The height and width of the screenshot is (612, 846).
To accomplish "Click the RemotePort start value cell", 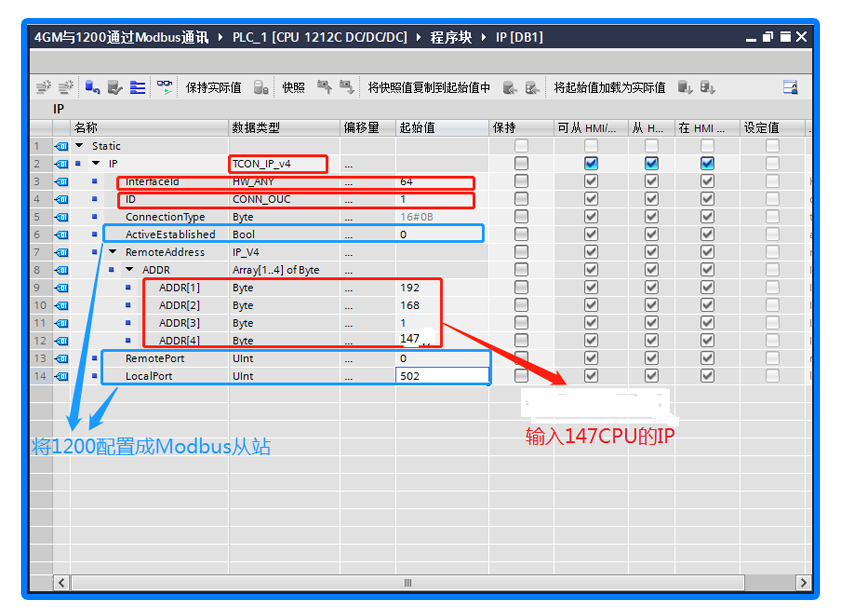I will click(x=442, y=358).
